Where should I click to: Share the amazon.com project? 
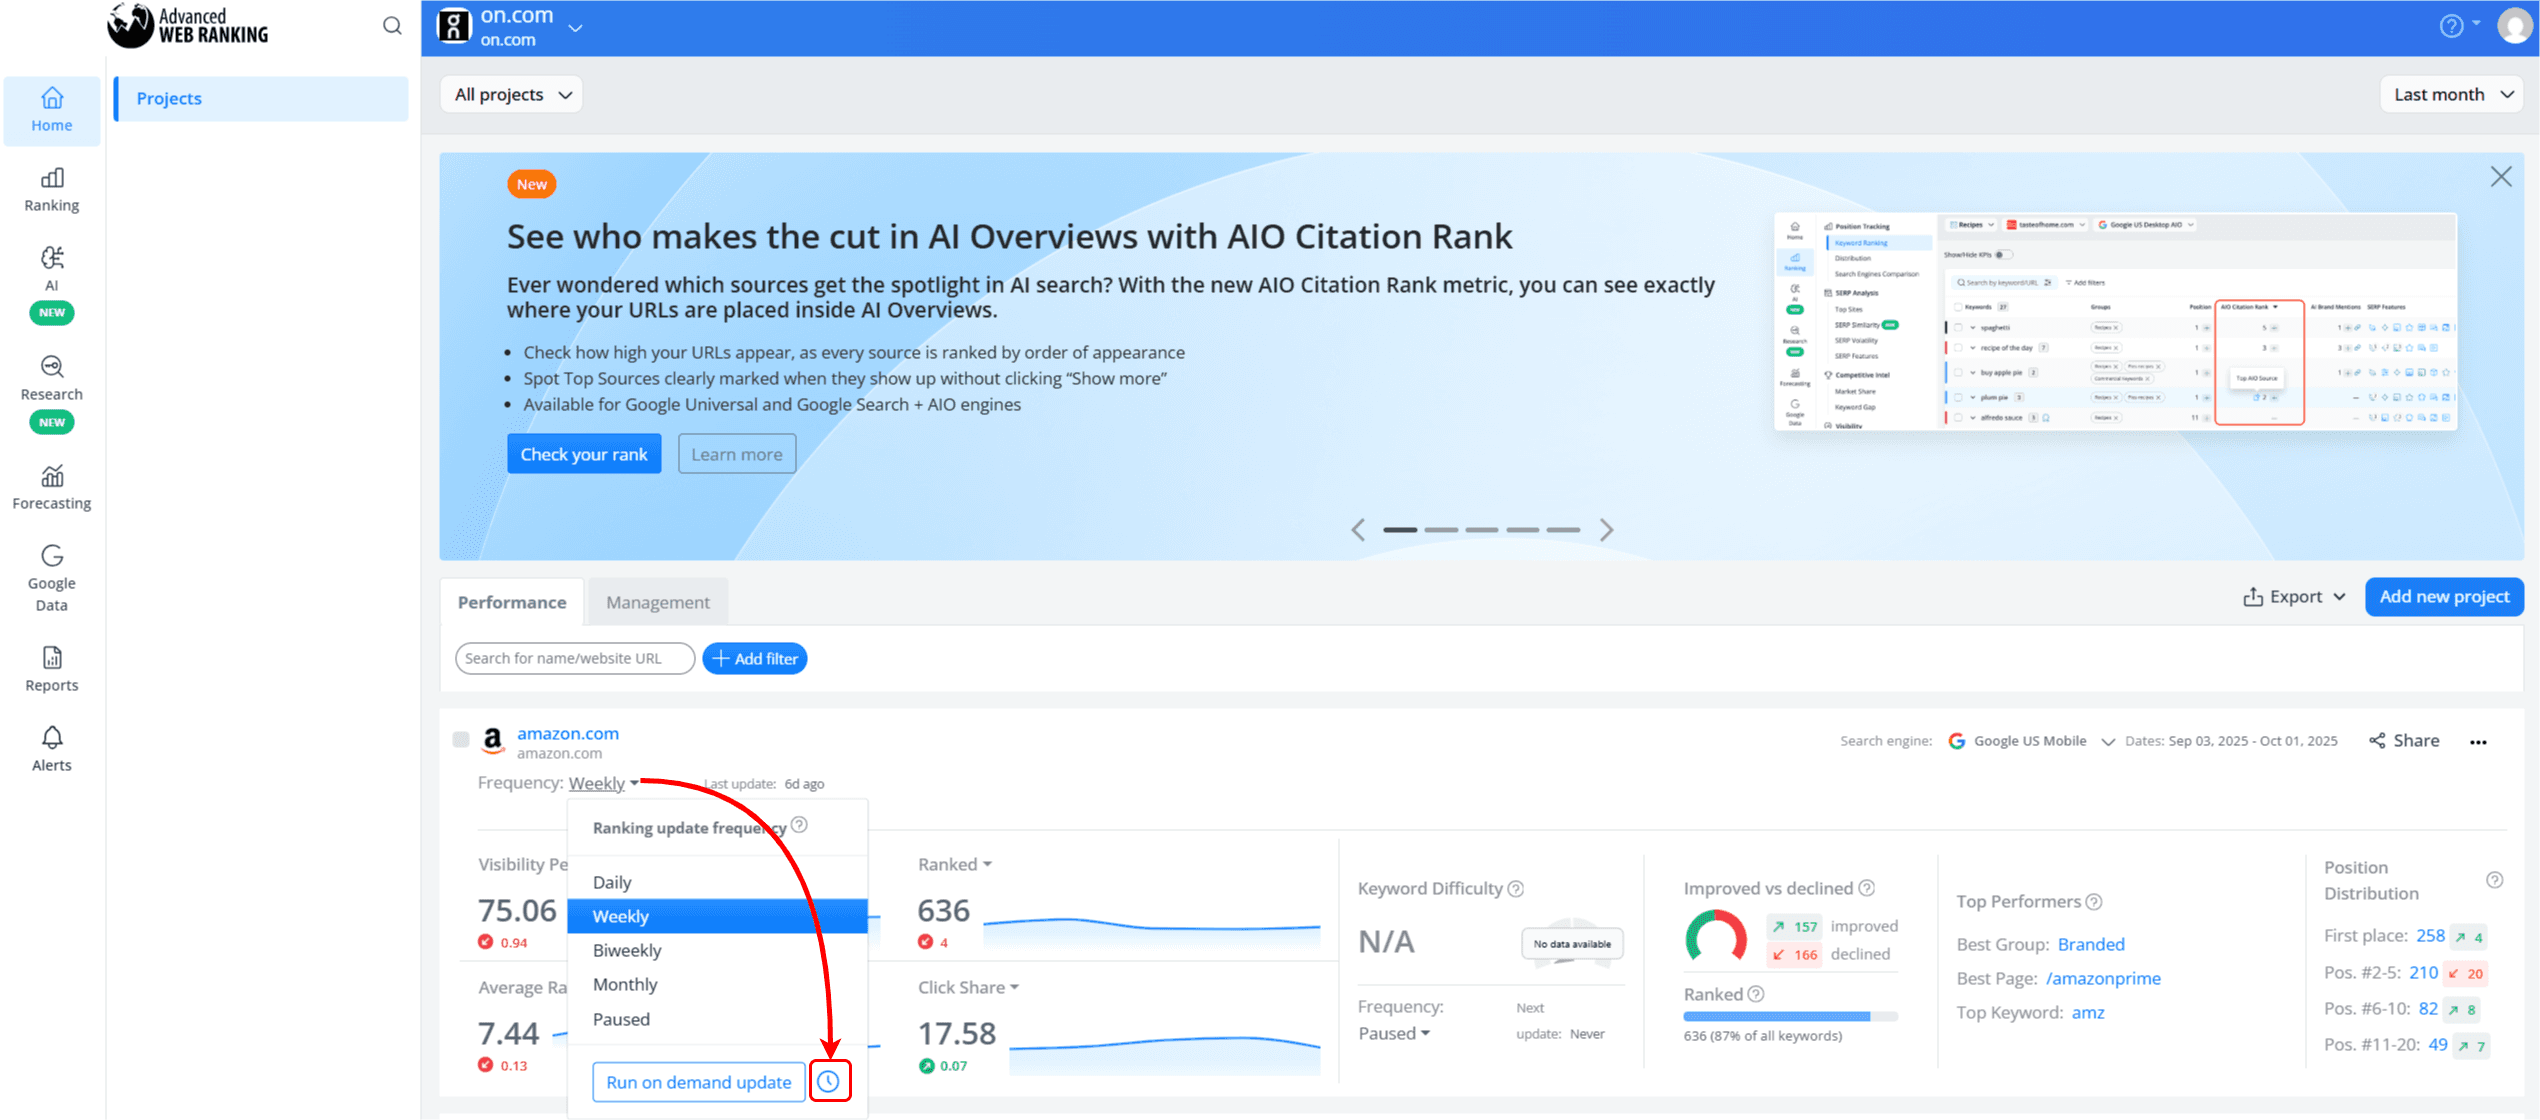[2404, 741]
